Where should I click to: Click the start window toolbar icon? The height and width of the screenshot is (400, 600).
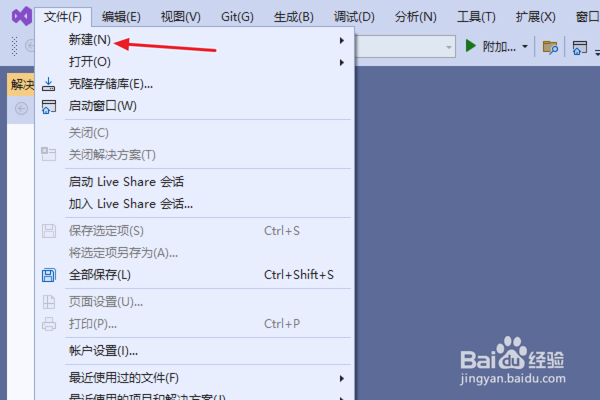coord(580,48)
